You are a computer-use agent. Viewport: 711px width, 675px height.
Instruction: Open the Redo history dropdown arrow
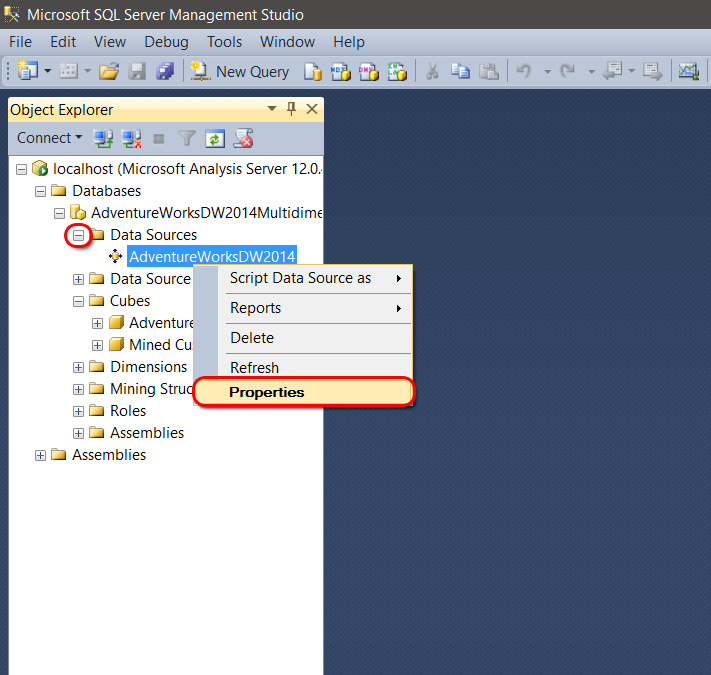tap(591, 71)
